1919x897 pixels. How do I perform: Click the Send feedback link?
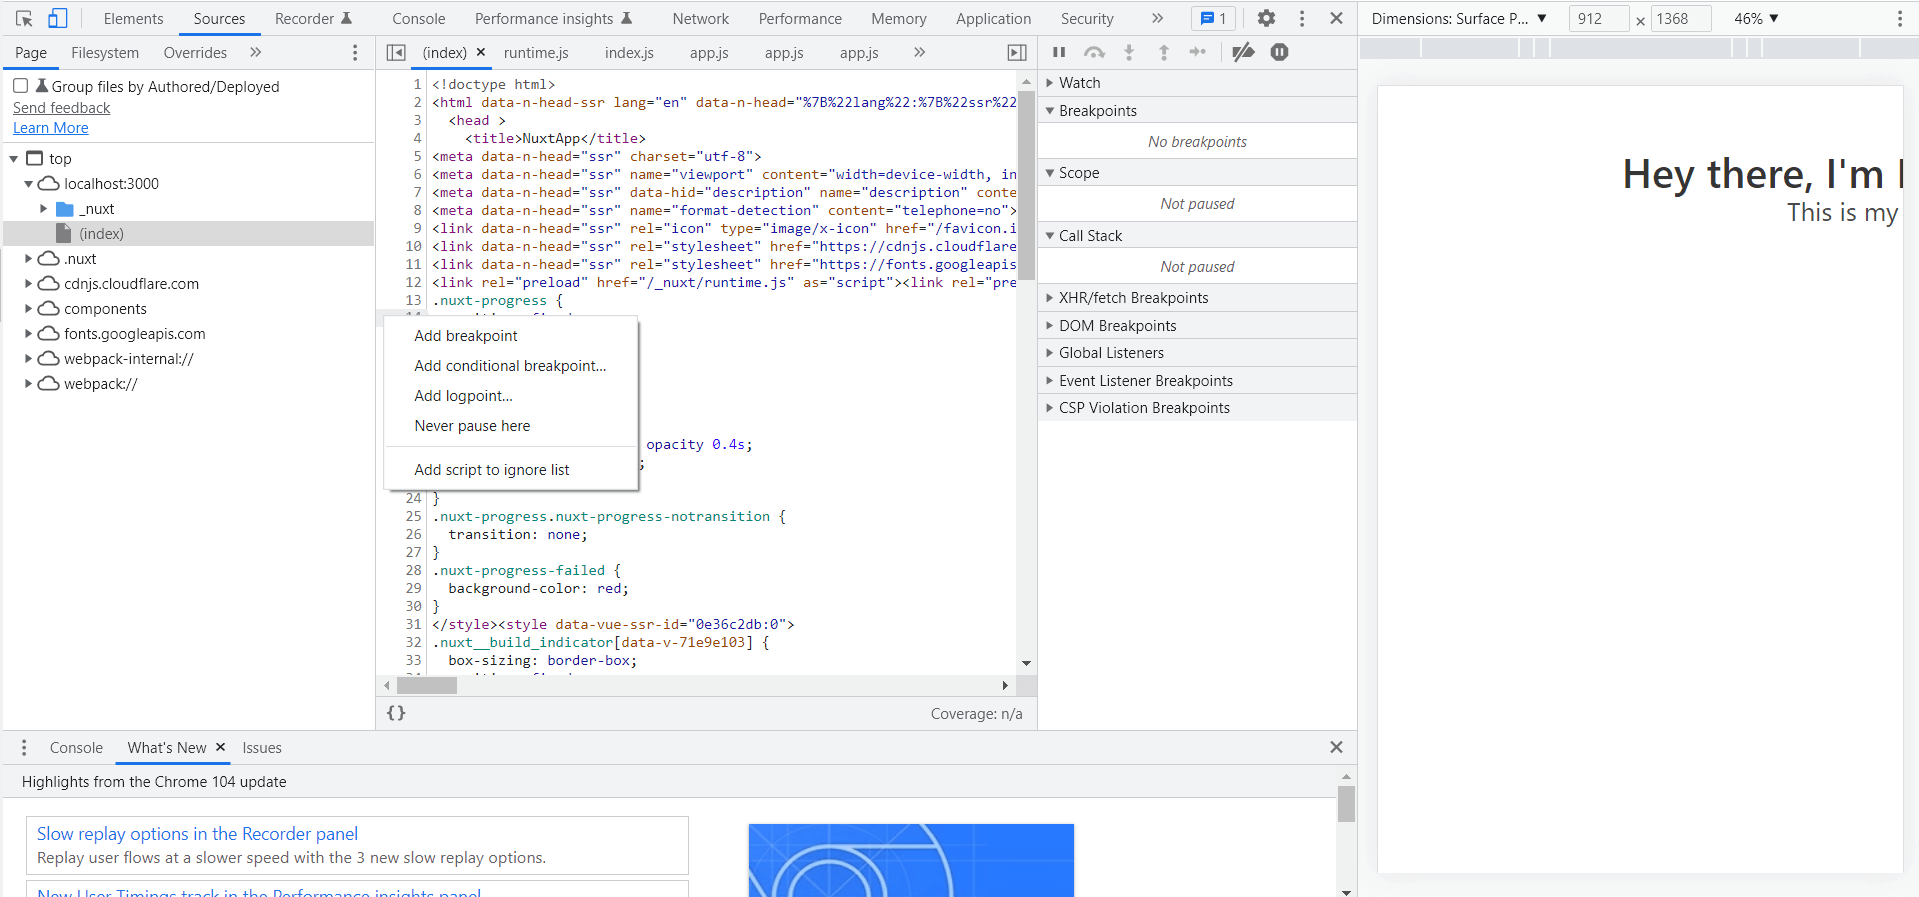[x=62, y=108]
